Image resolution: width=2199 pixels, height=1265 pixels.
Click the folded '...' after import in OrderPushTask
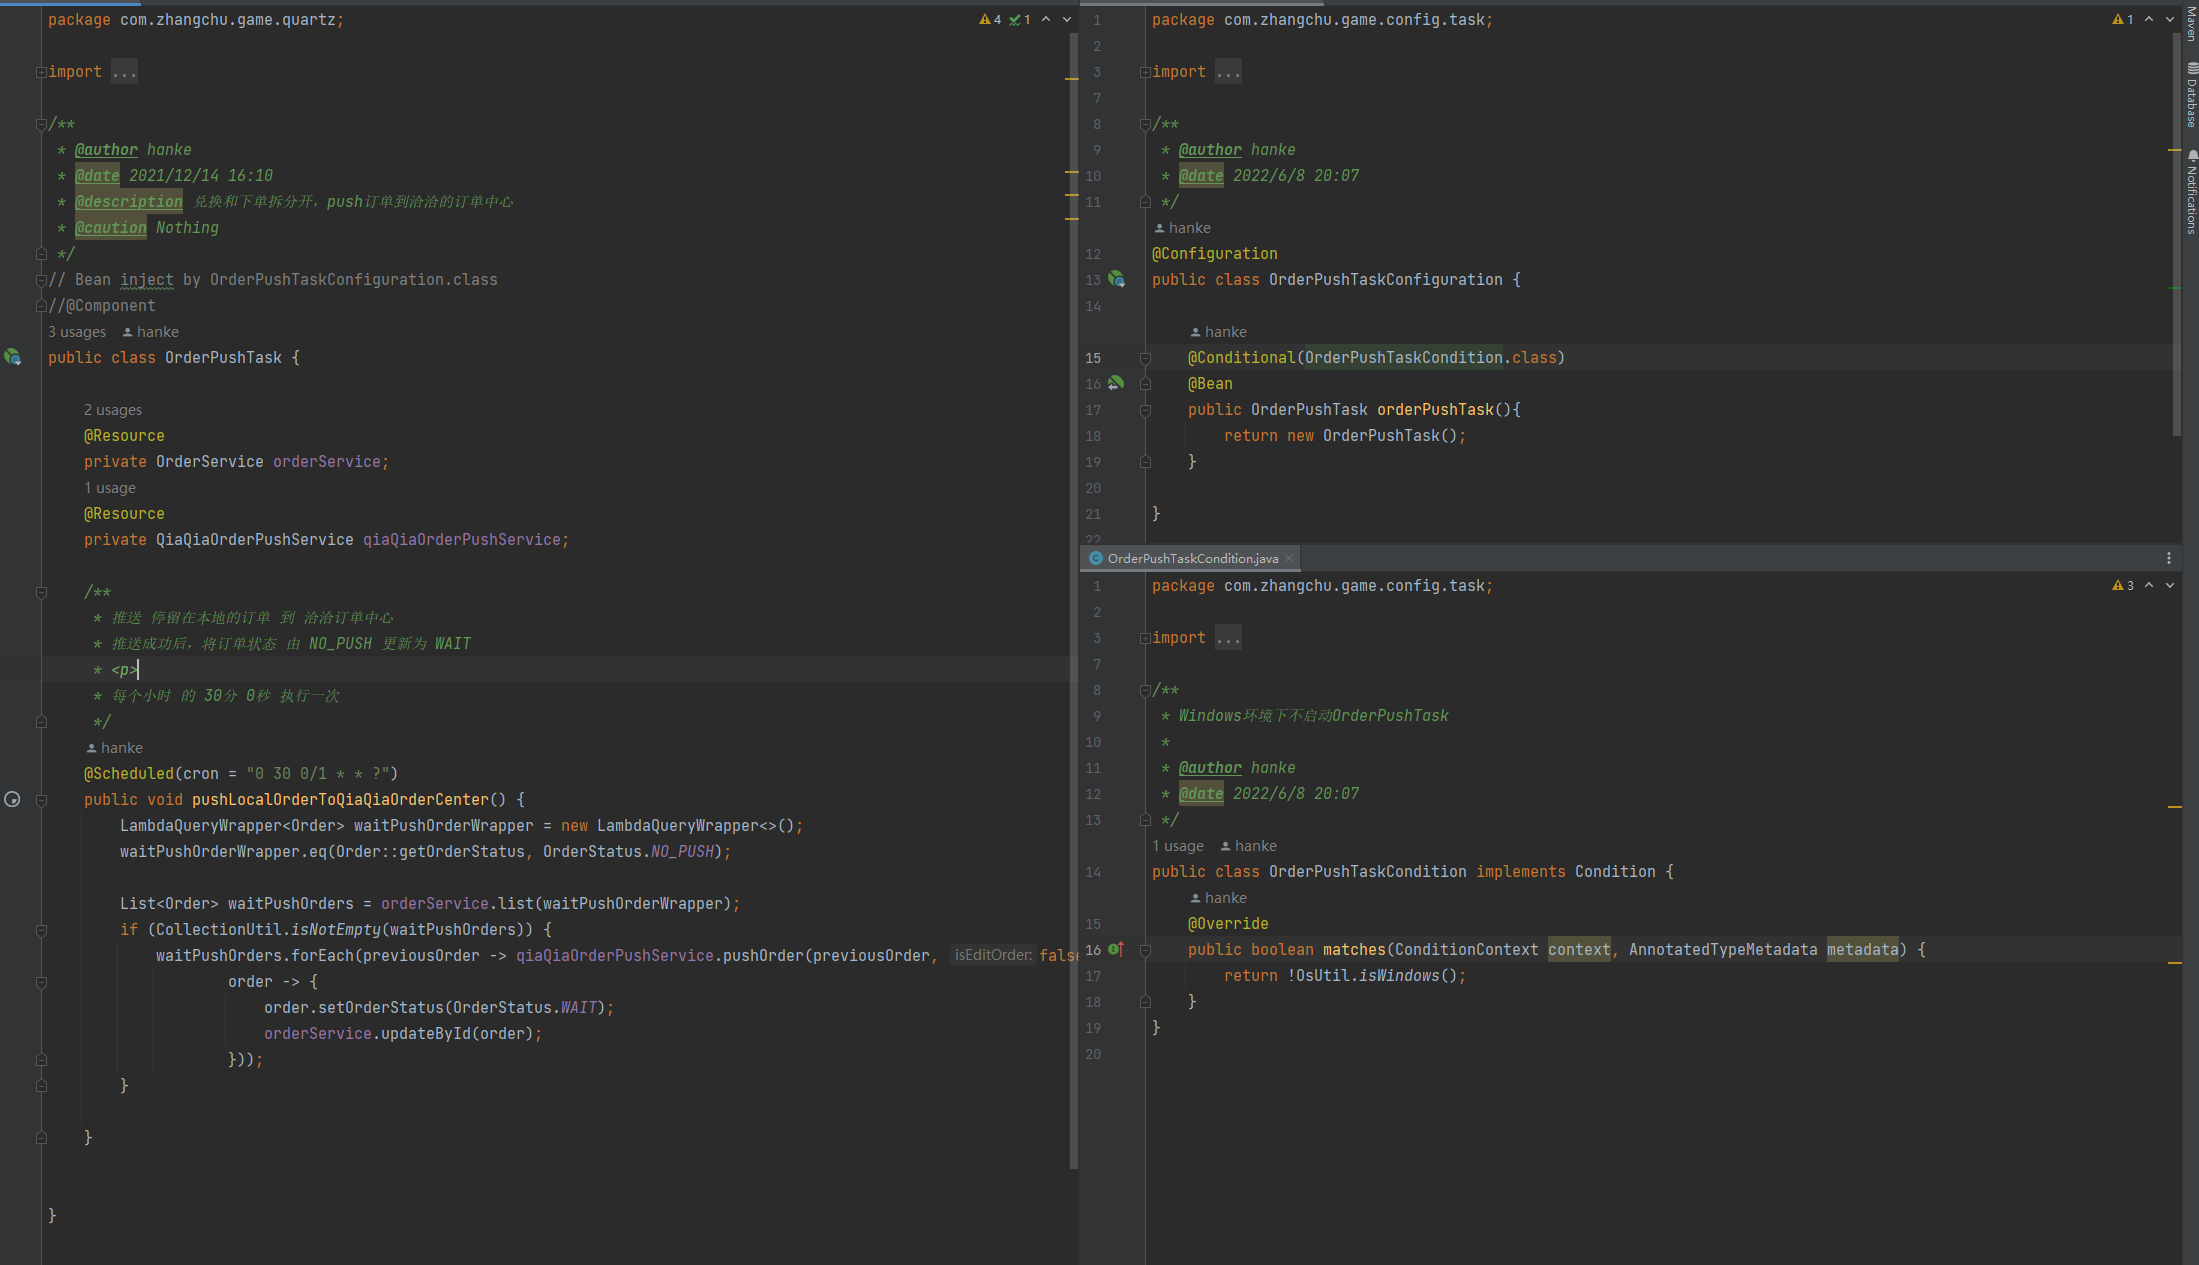point(124,72)
